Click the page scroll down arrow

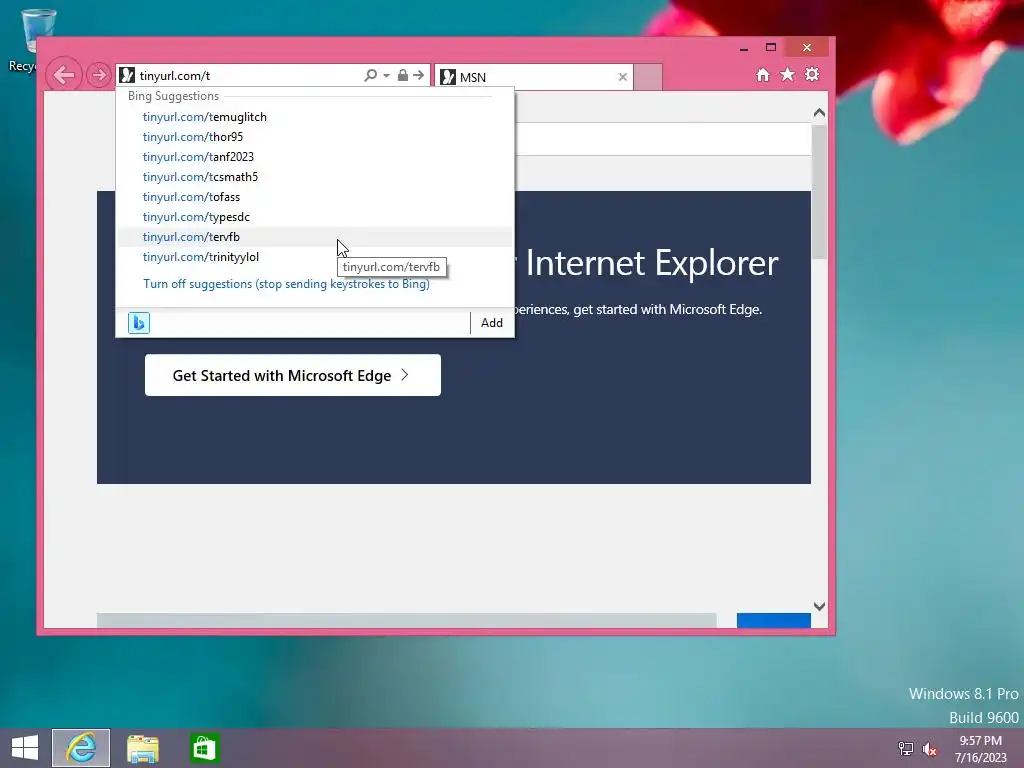(x=819, y=606)
